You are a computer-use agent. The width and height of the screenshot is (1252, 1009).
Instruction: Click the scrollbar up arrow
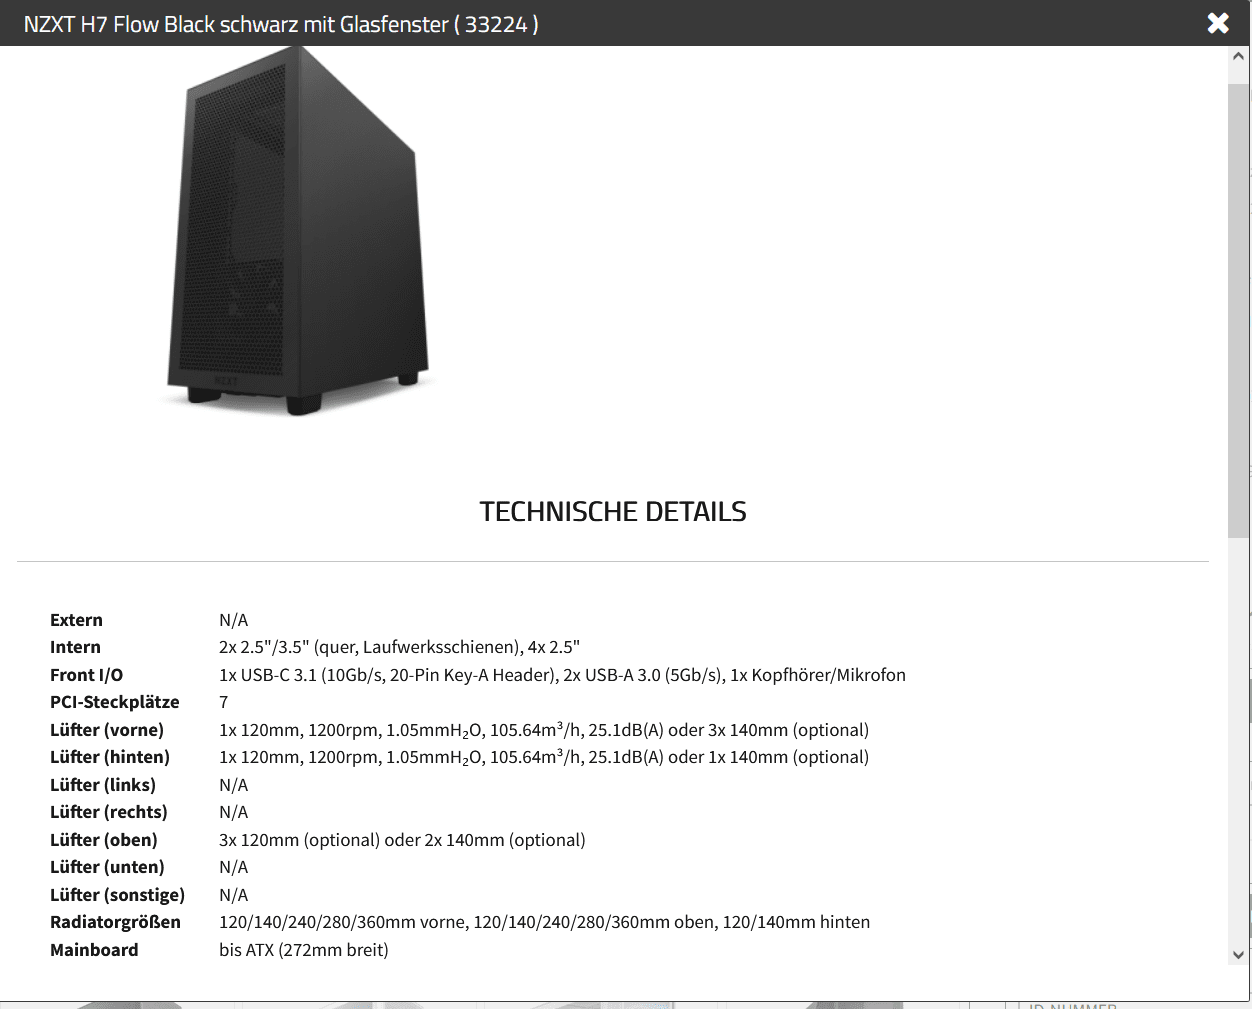[1238, 57]
